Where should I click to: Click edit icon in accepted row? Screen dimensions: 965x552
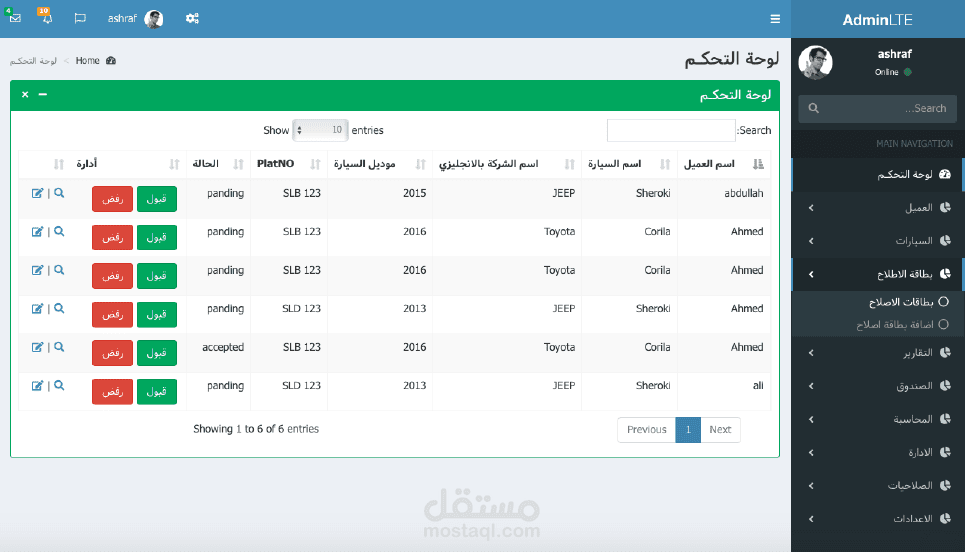point(38,347)
